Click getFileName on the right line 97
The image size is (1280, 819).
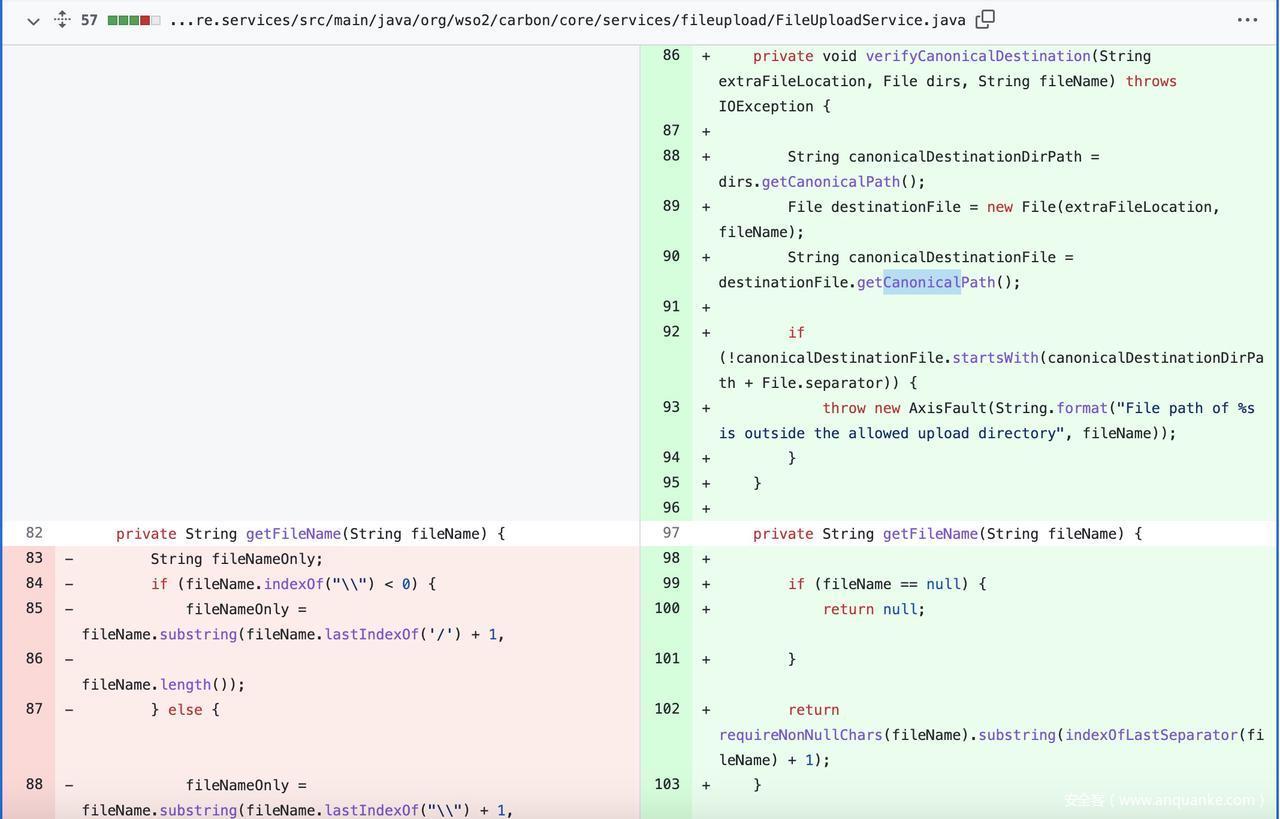tap(930, 534)
